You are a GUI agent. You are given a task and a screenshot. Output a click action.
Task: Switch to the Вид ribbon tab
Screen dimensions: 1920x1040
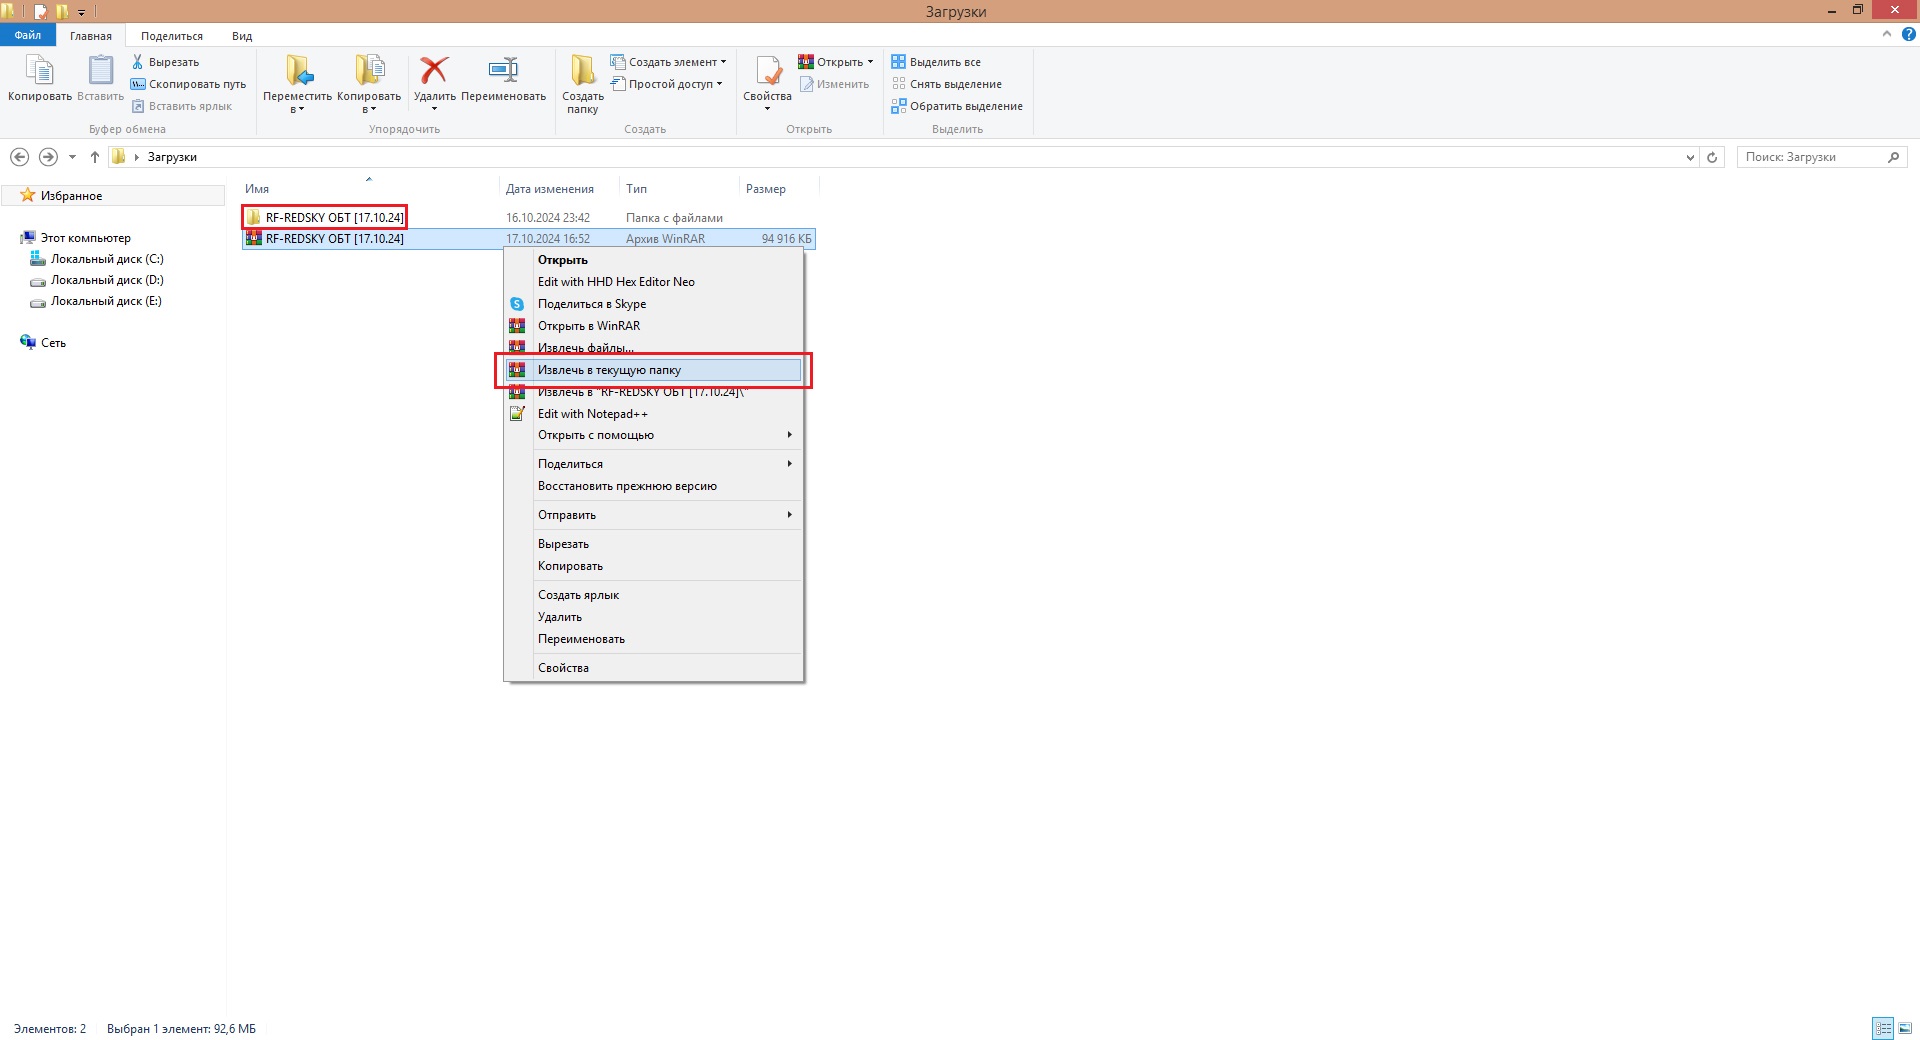(x=242, y=36)
